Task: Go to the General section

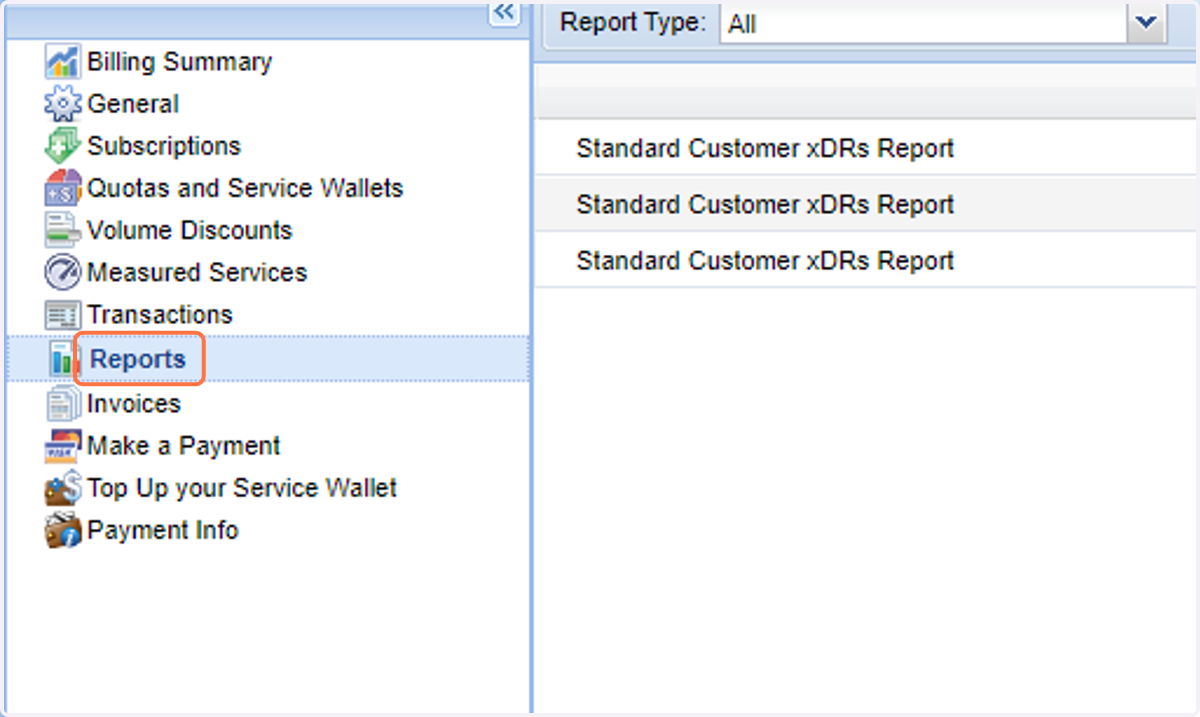Action: [x=133, y=104]
